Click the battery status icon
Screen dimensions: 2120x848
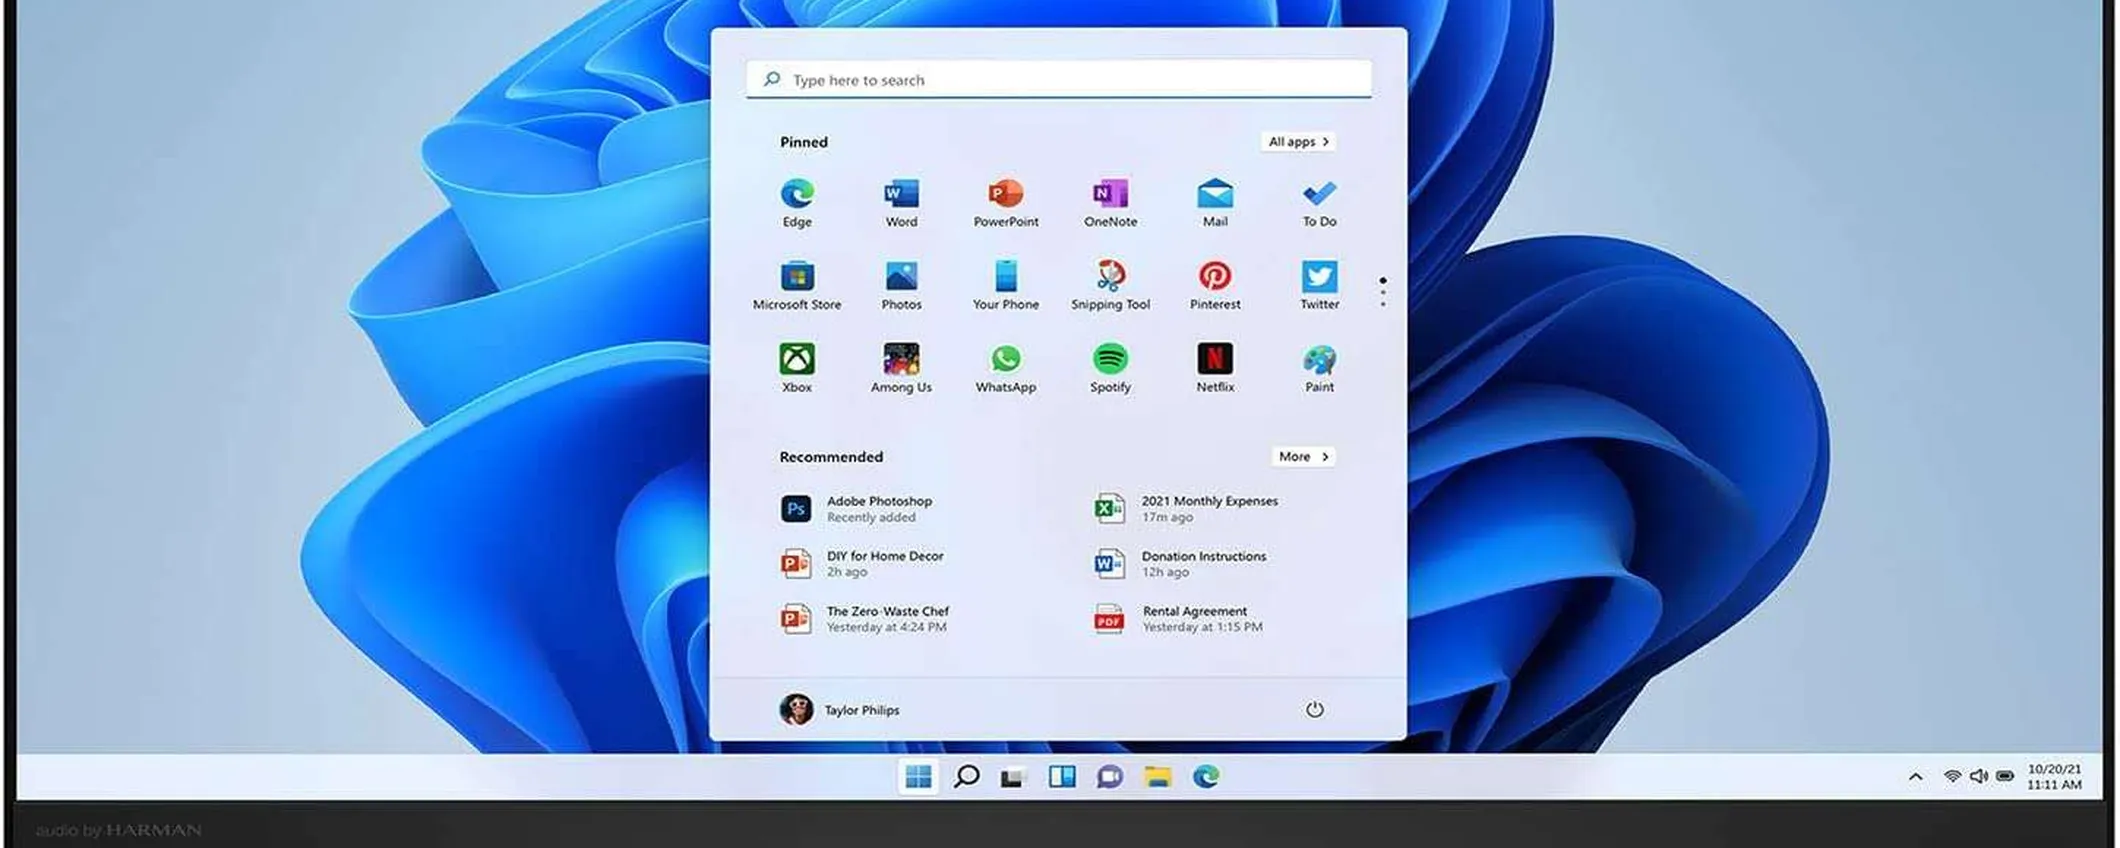[2005, 776]
